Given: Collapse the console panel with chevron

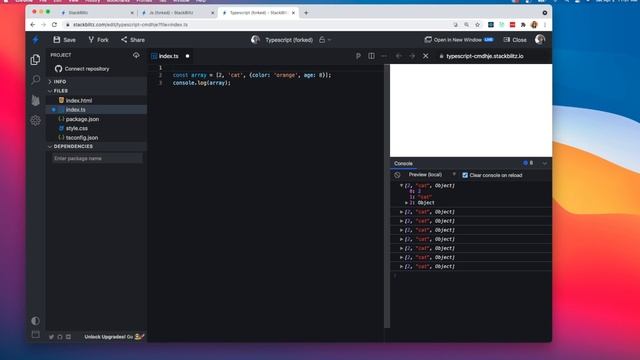Looking at the screenshot, I should pos(544,163).
